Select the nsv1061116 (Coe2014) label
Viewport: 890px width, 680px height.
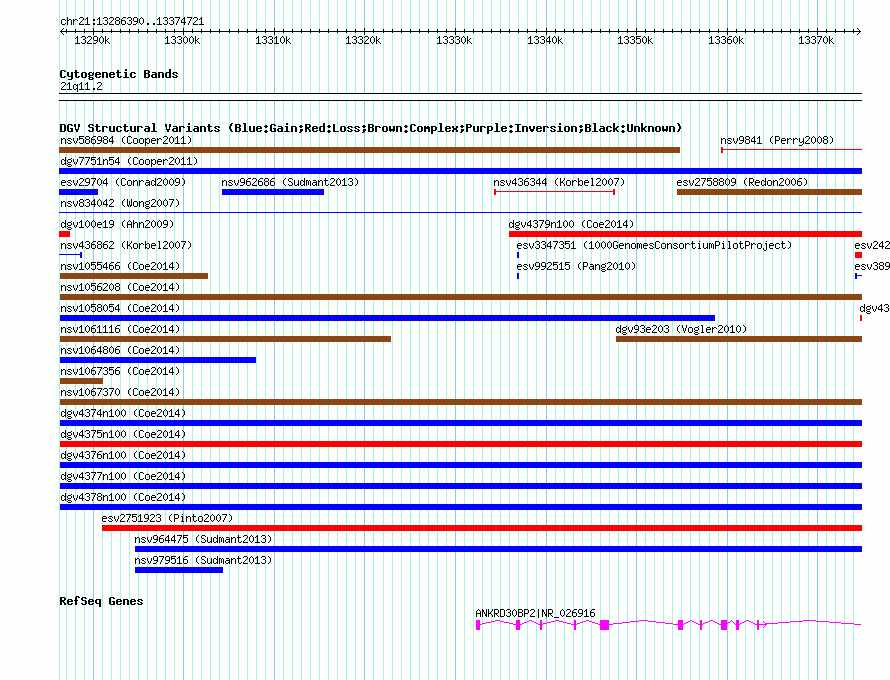click(x=120, y=329)
